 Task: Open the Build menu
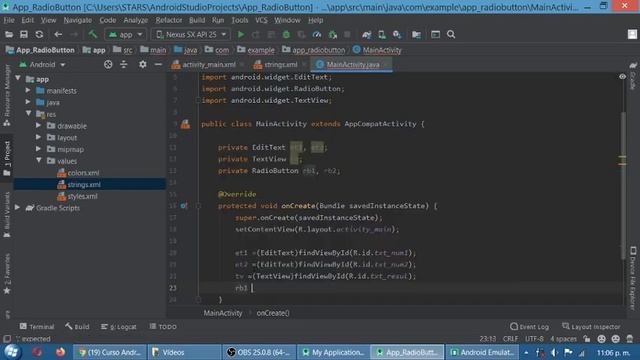197,20
